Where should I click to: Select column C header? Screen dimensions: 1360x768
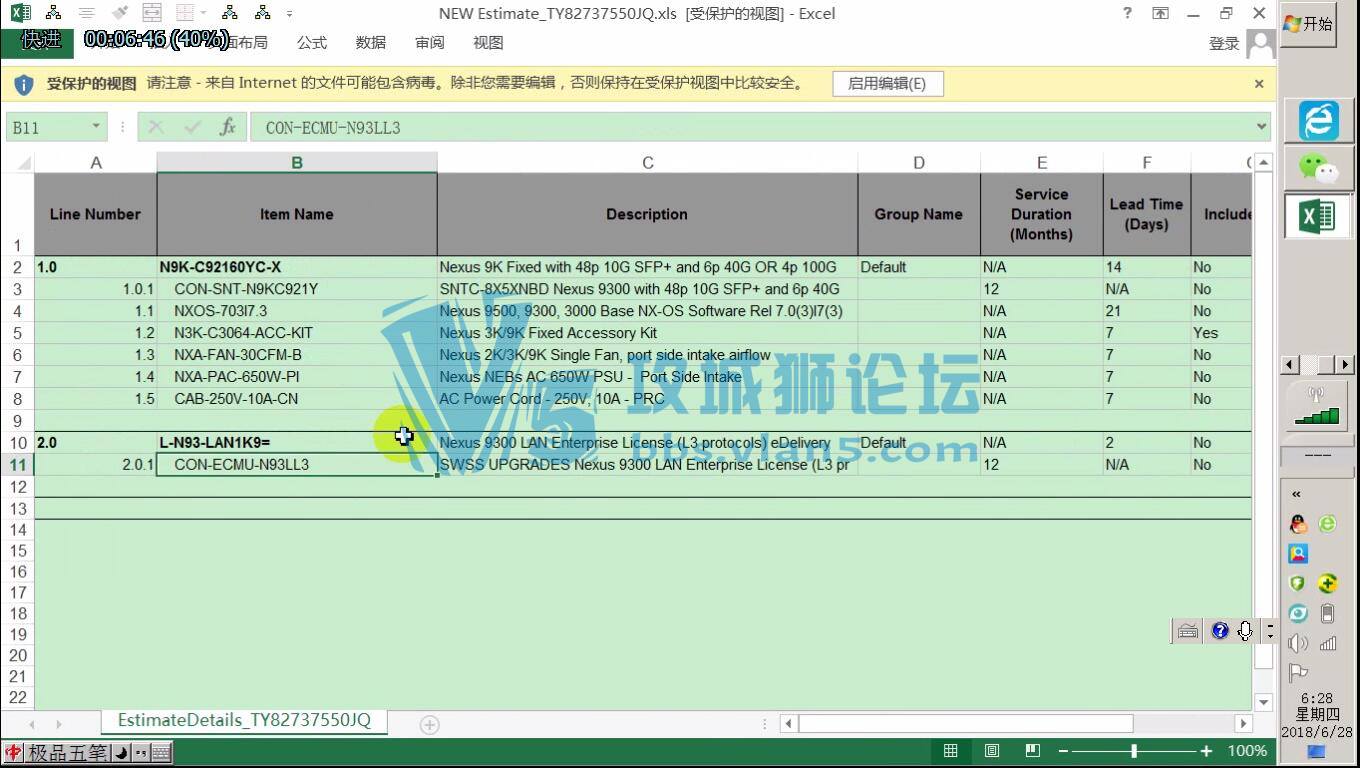click(647, 163)
